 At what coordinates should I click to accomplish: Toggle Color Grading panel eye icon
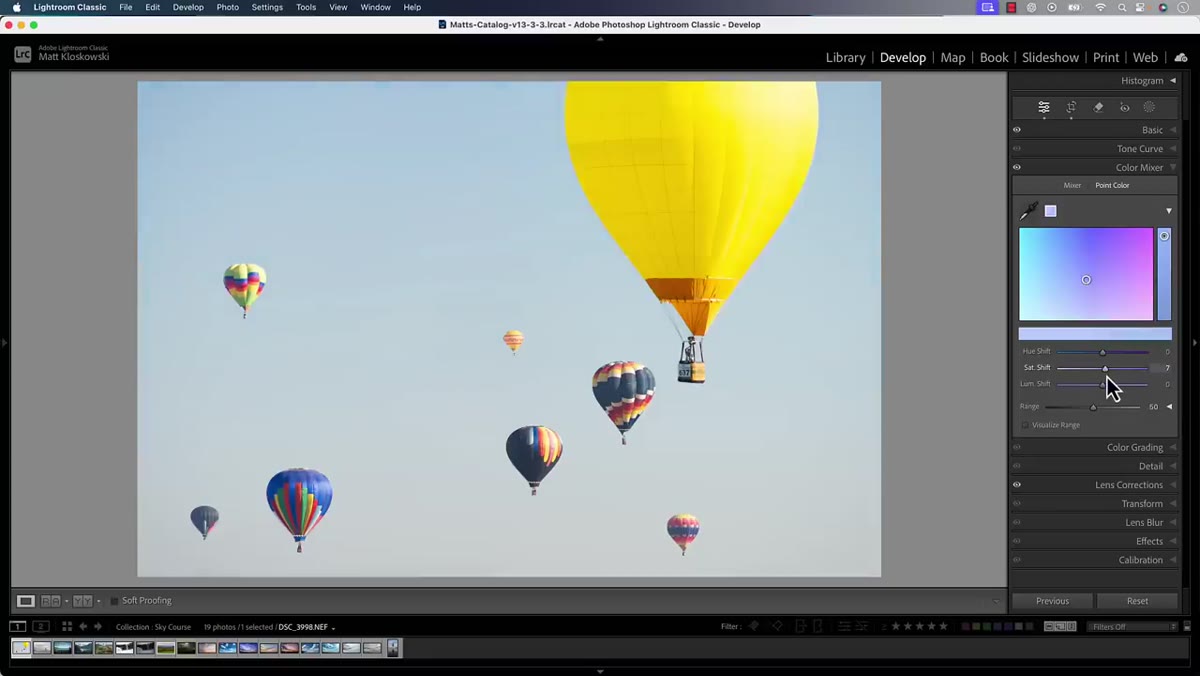tap(1017, 448)
